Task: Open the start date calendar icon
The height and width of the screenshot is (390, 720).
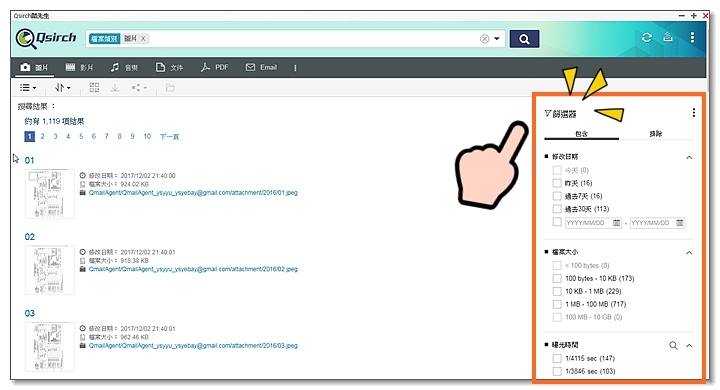Action: tap(617, 223)
